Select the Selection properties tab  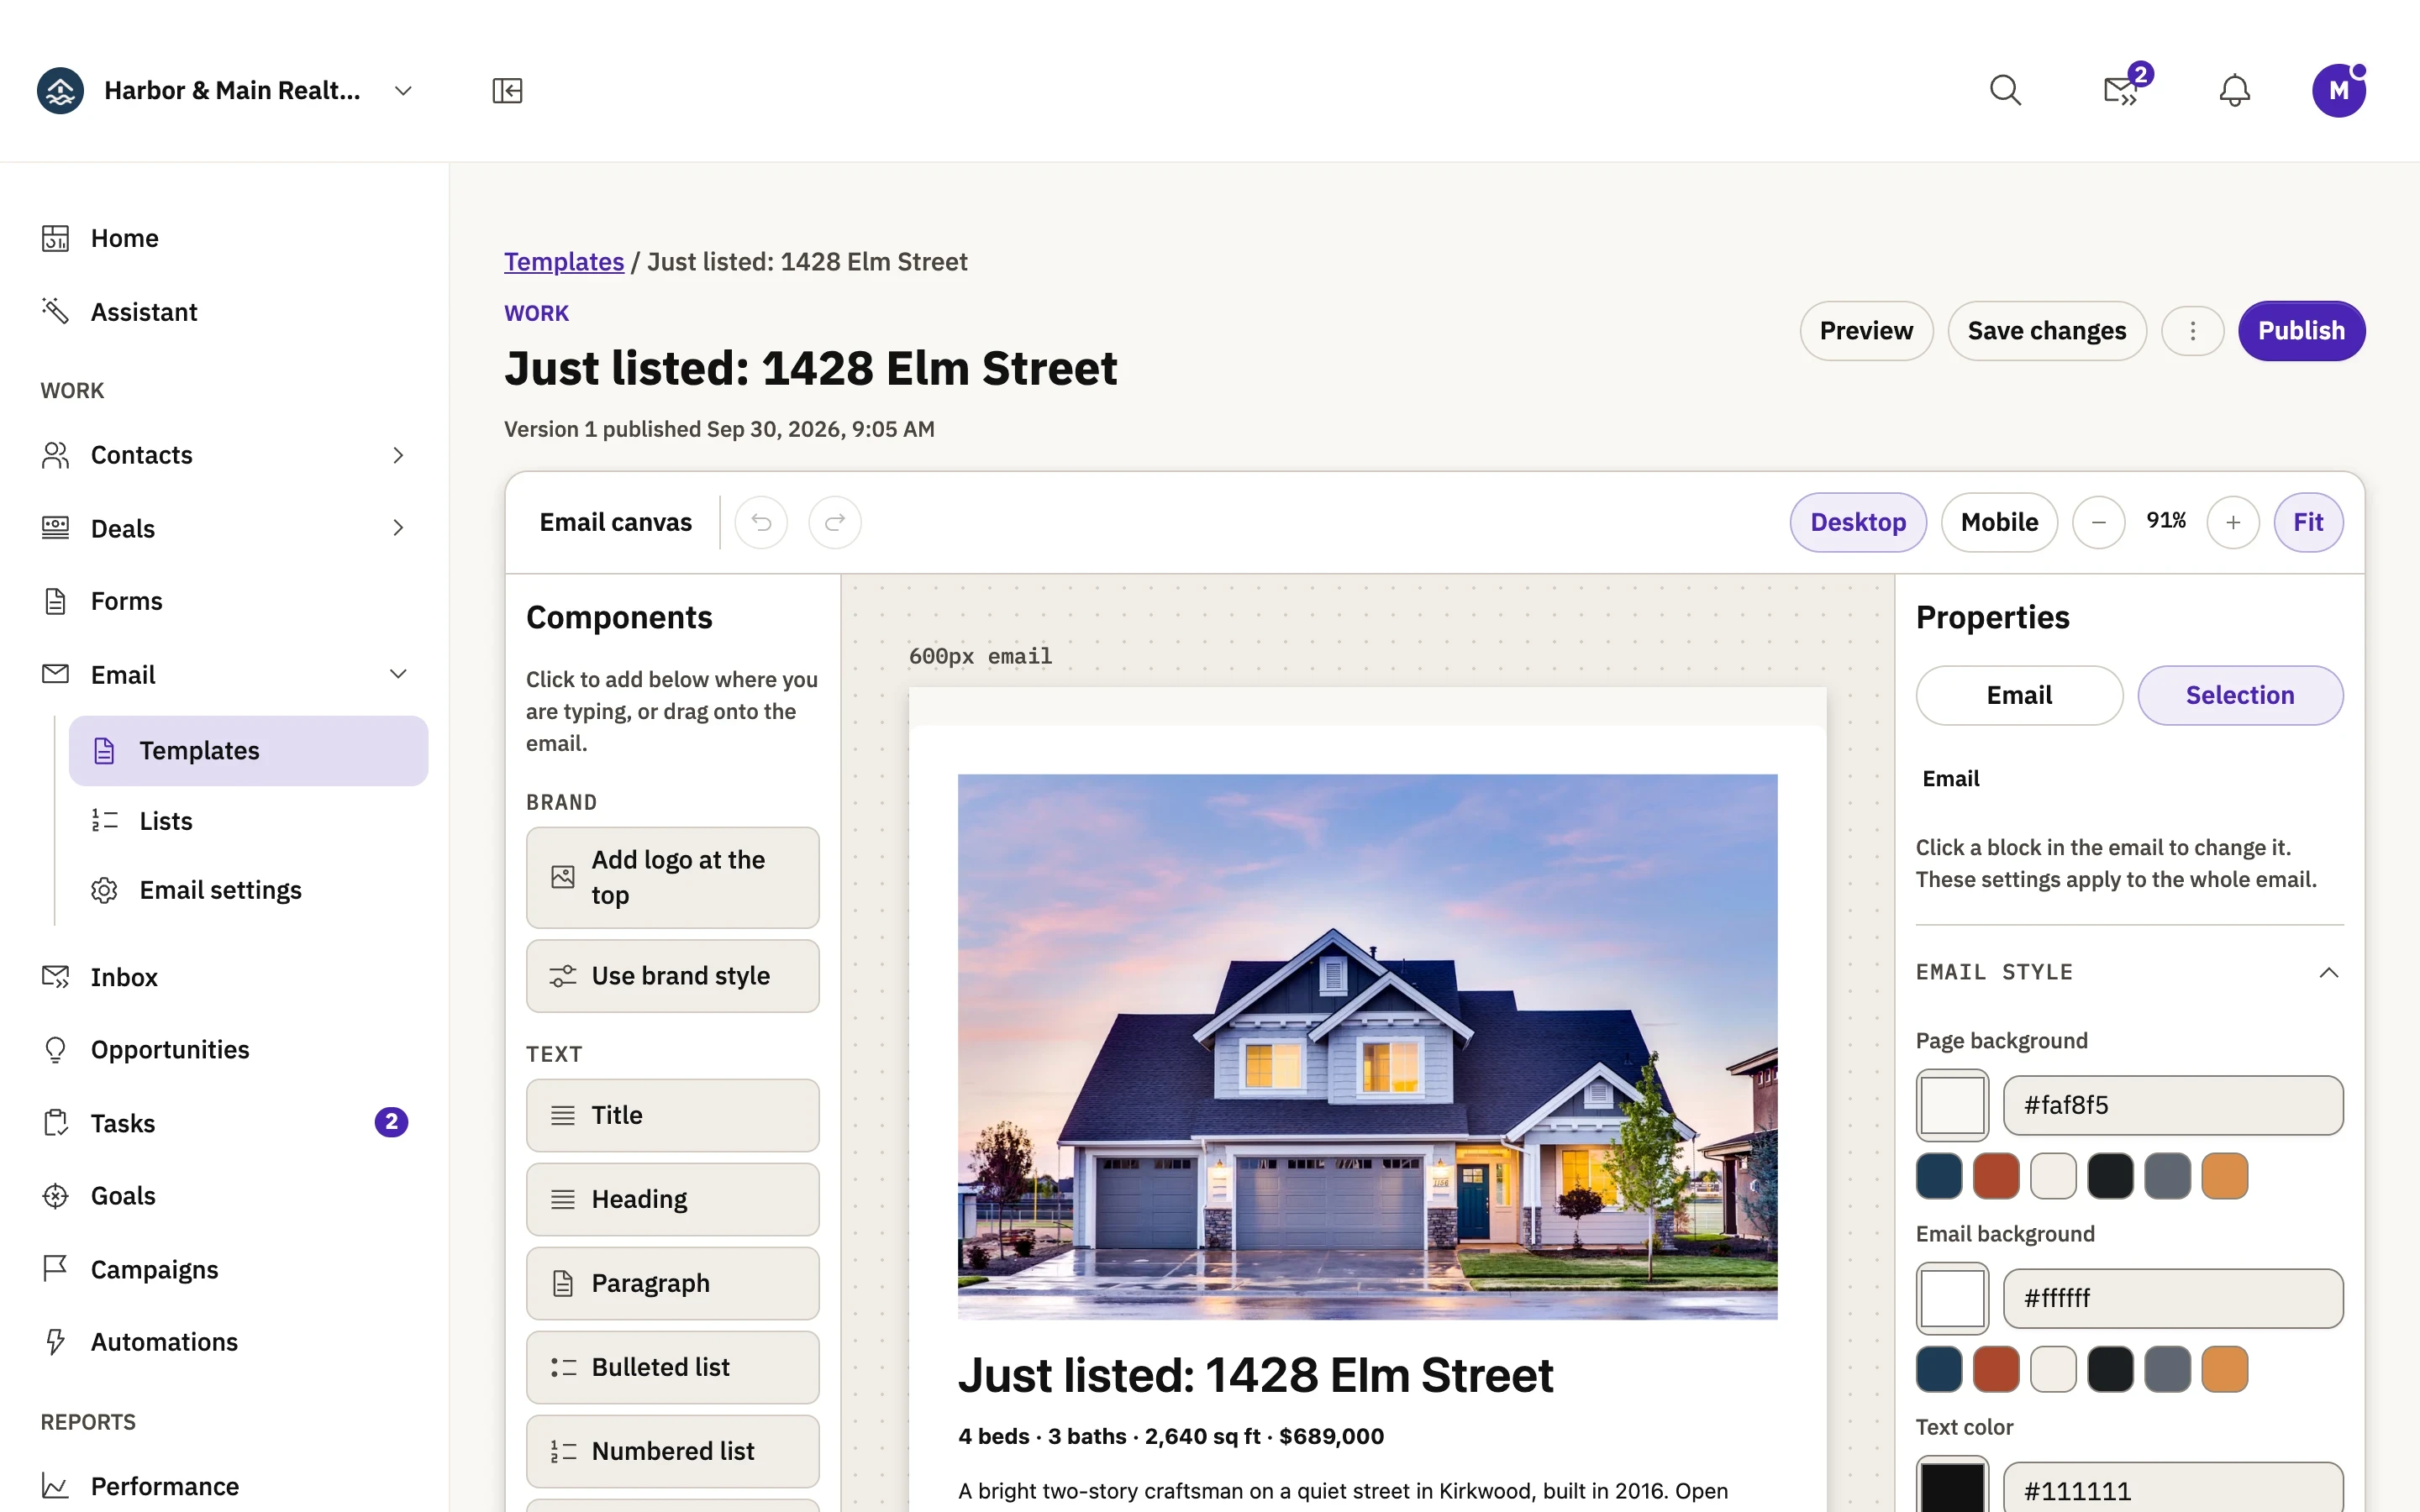2240,695
